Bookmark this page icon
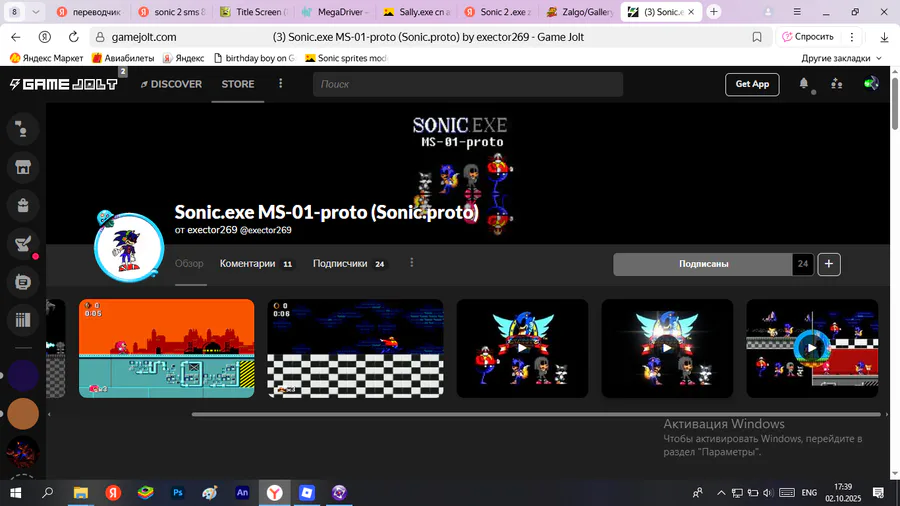The height and width of the screenshot is (506, 900). (x=757, y=37)
